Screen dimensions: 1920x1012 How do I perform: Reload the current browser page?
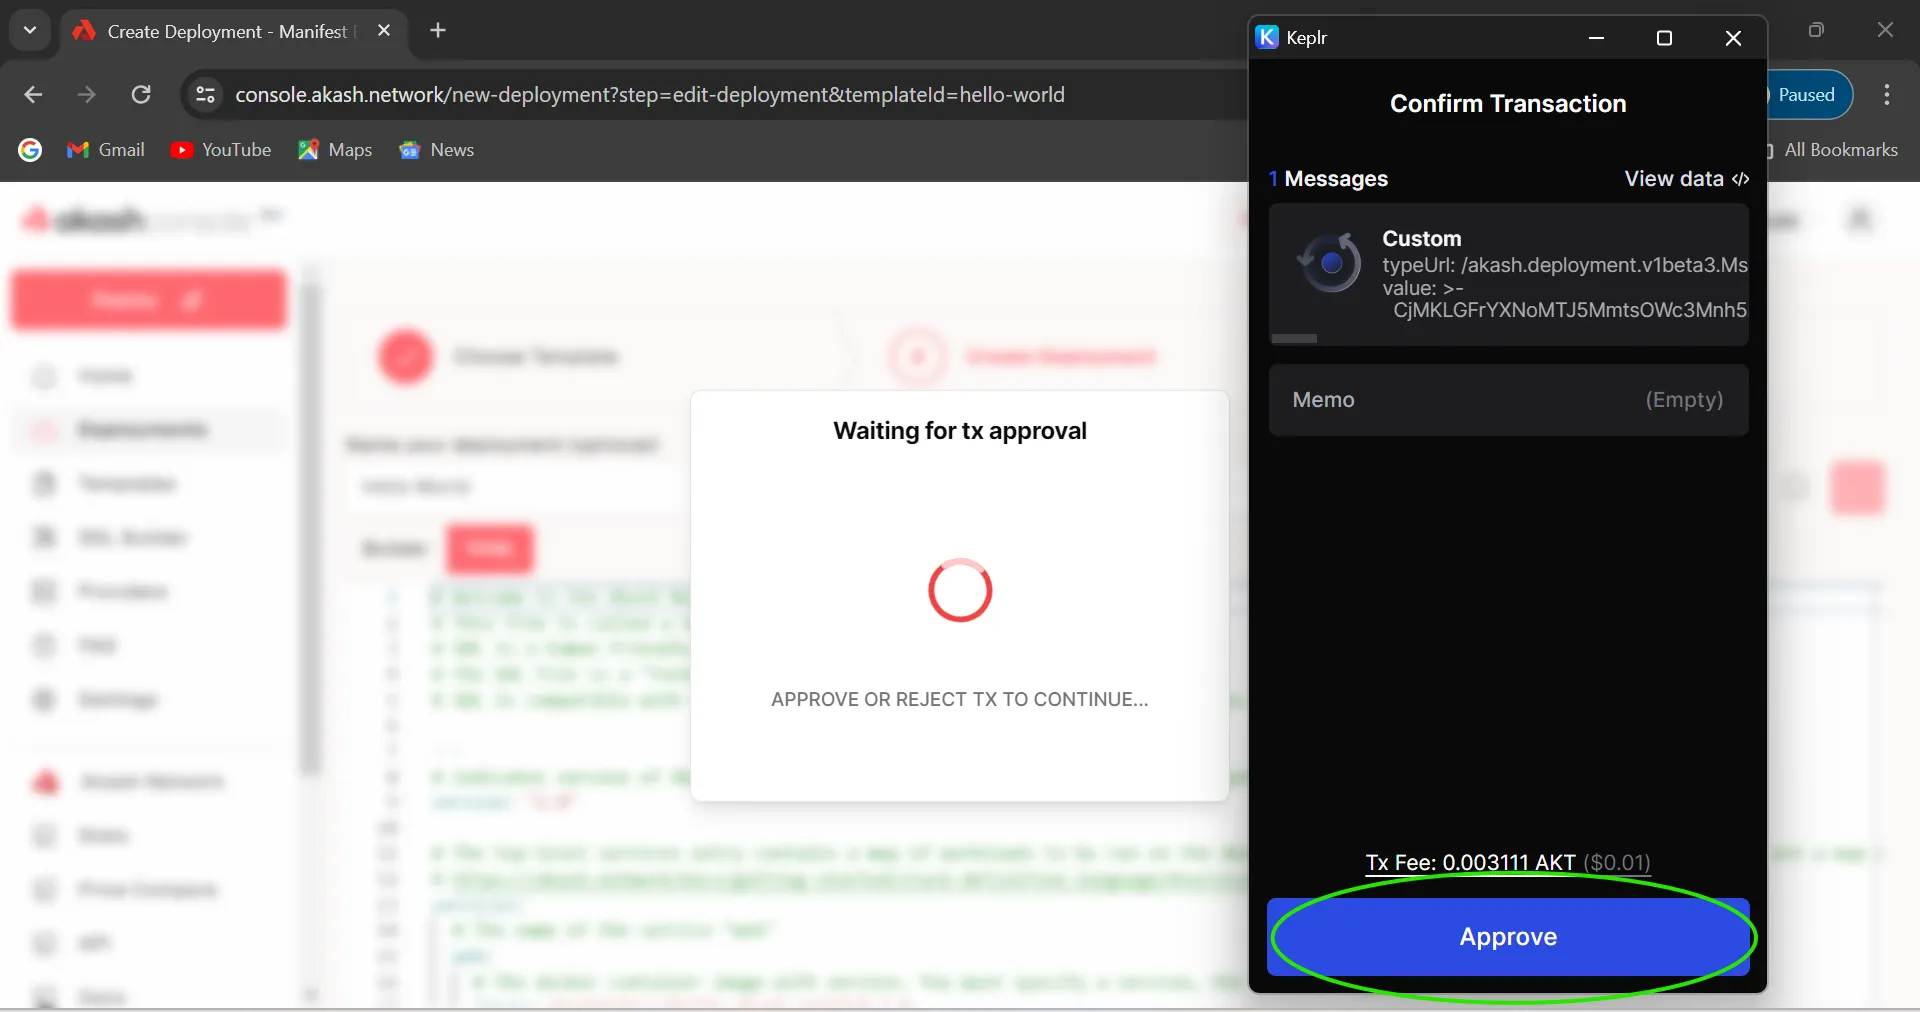[141, 95]
